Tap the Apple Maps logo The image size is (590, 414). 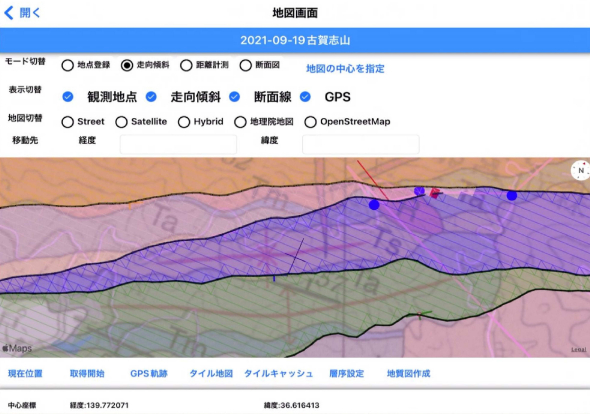pyautogui.click(x=17, y=348)
